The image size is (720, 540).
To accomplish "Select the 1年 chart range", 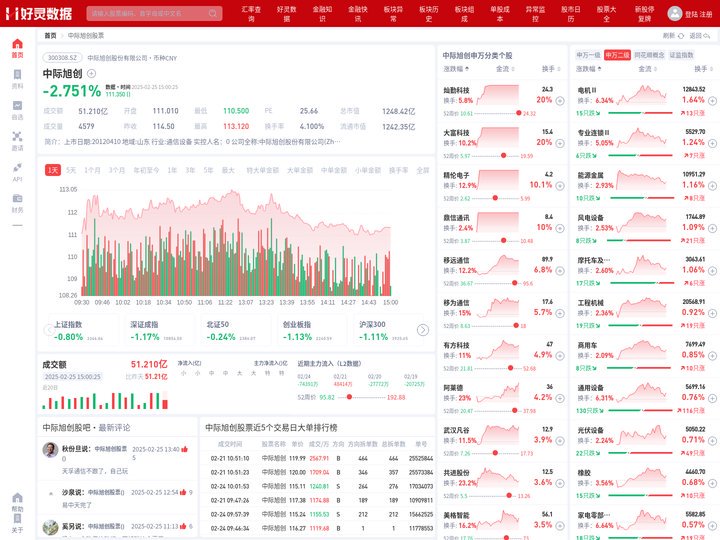I will (x=172, y=170).
